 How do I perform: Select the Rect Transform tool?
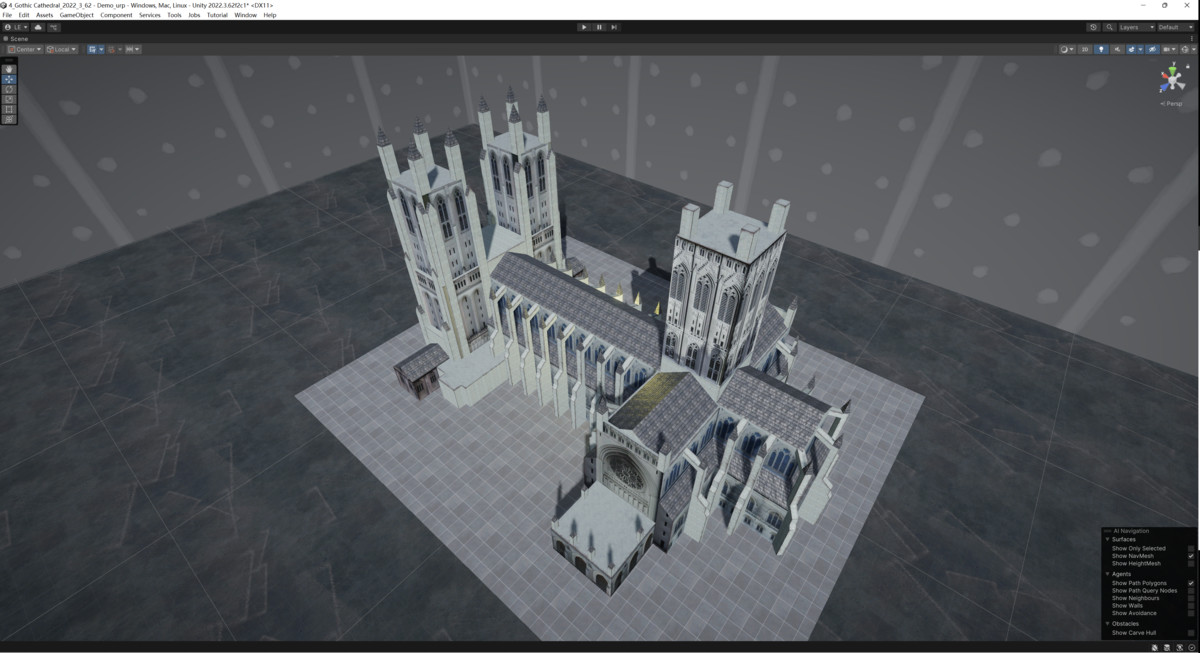9,109
